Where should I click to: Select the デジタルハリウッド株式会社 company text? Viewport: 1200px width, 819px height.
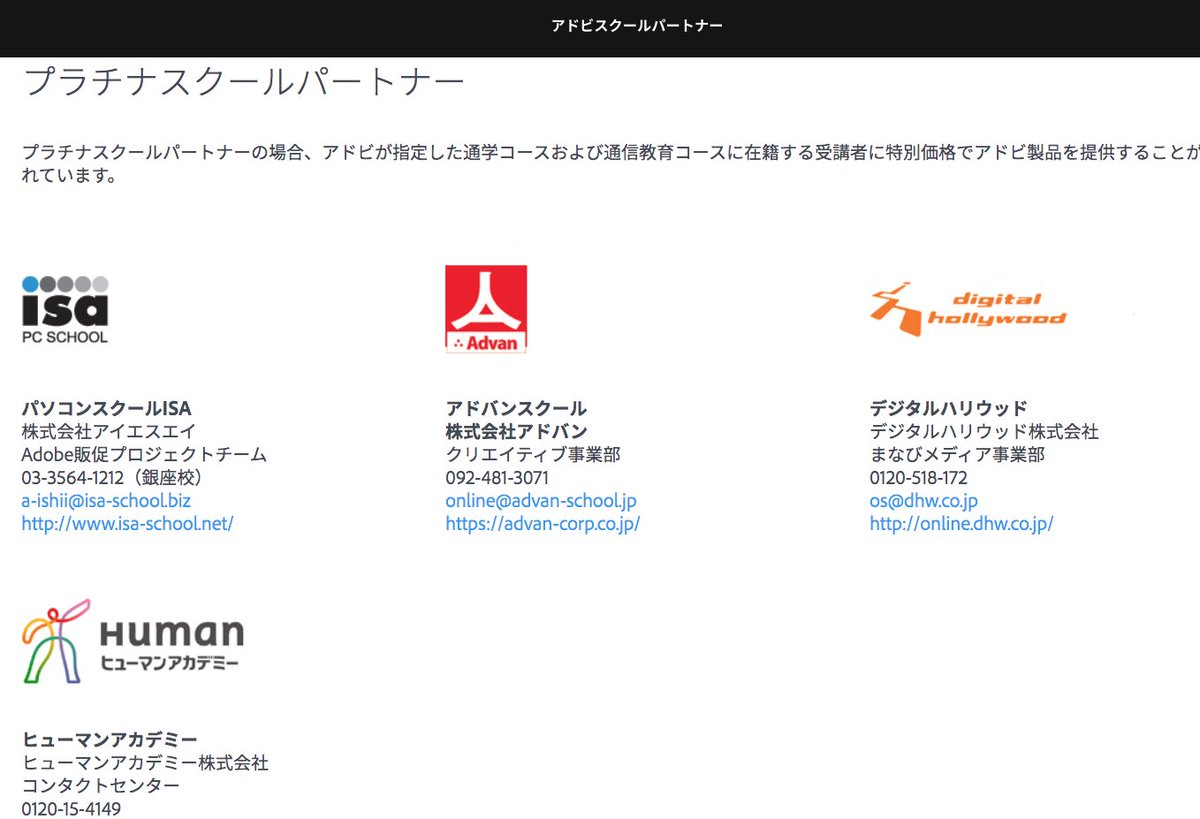(984, 432)
